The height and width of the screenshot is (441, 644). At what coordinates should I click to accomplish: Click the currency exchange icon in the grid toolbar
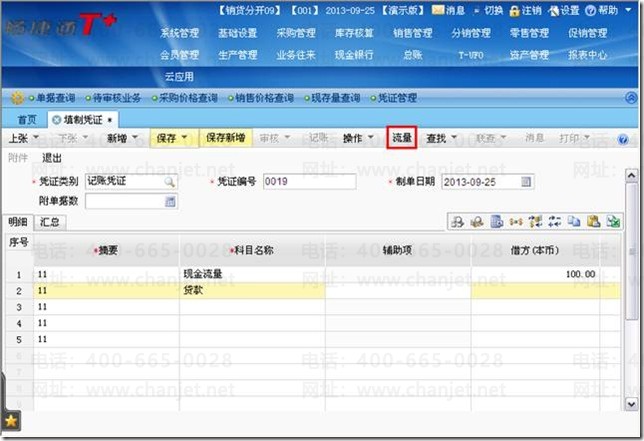point(516,222)
